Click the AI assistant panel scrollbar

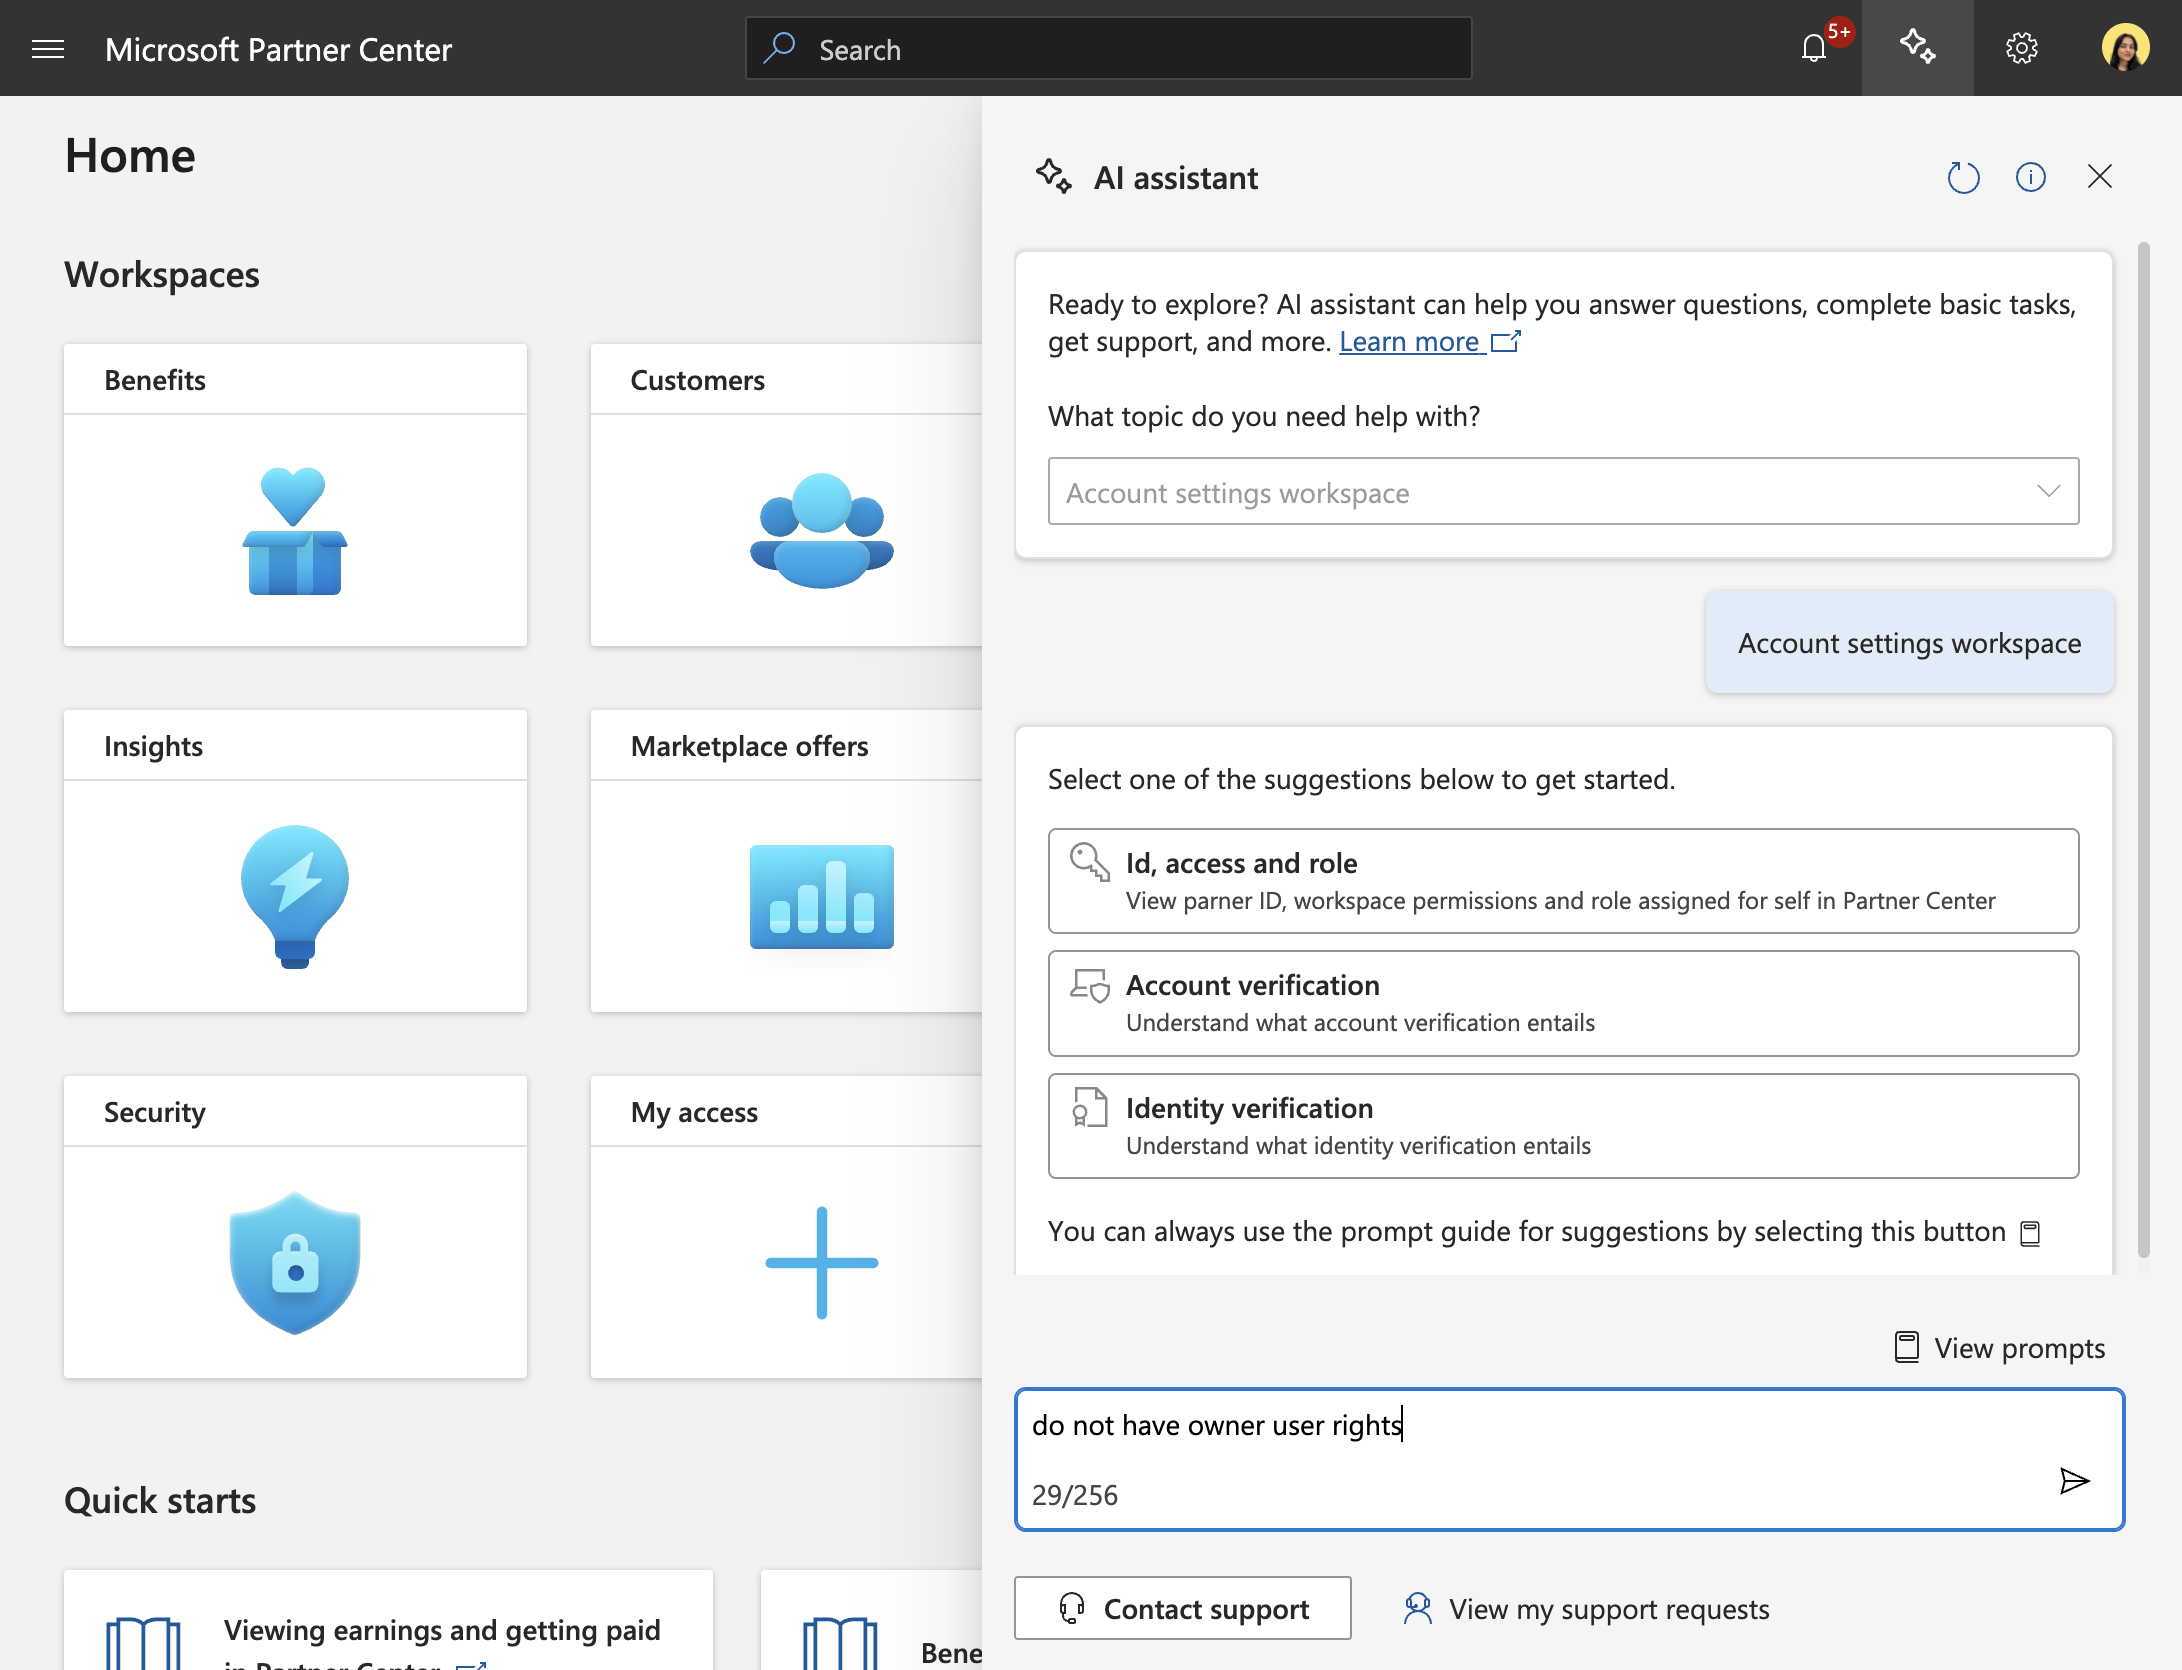click(2143, 750)
